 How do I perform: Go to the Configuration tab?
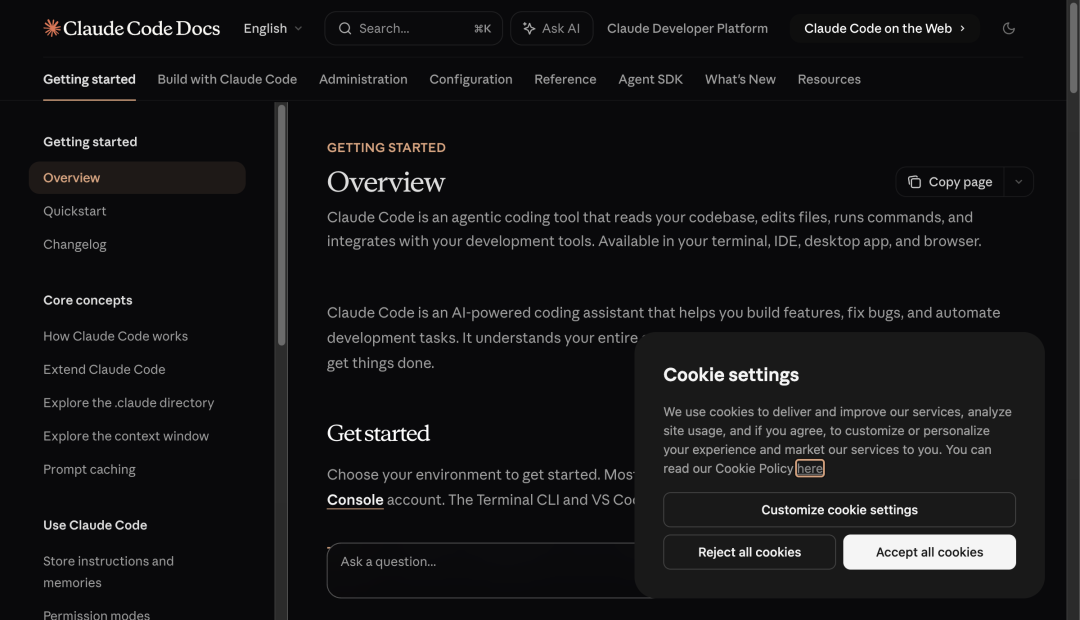click(471, 79)
